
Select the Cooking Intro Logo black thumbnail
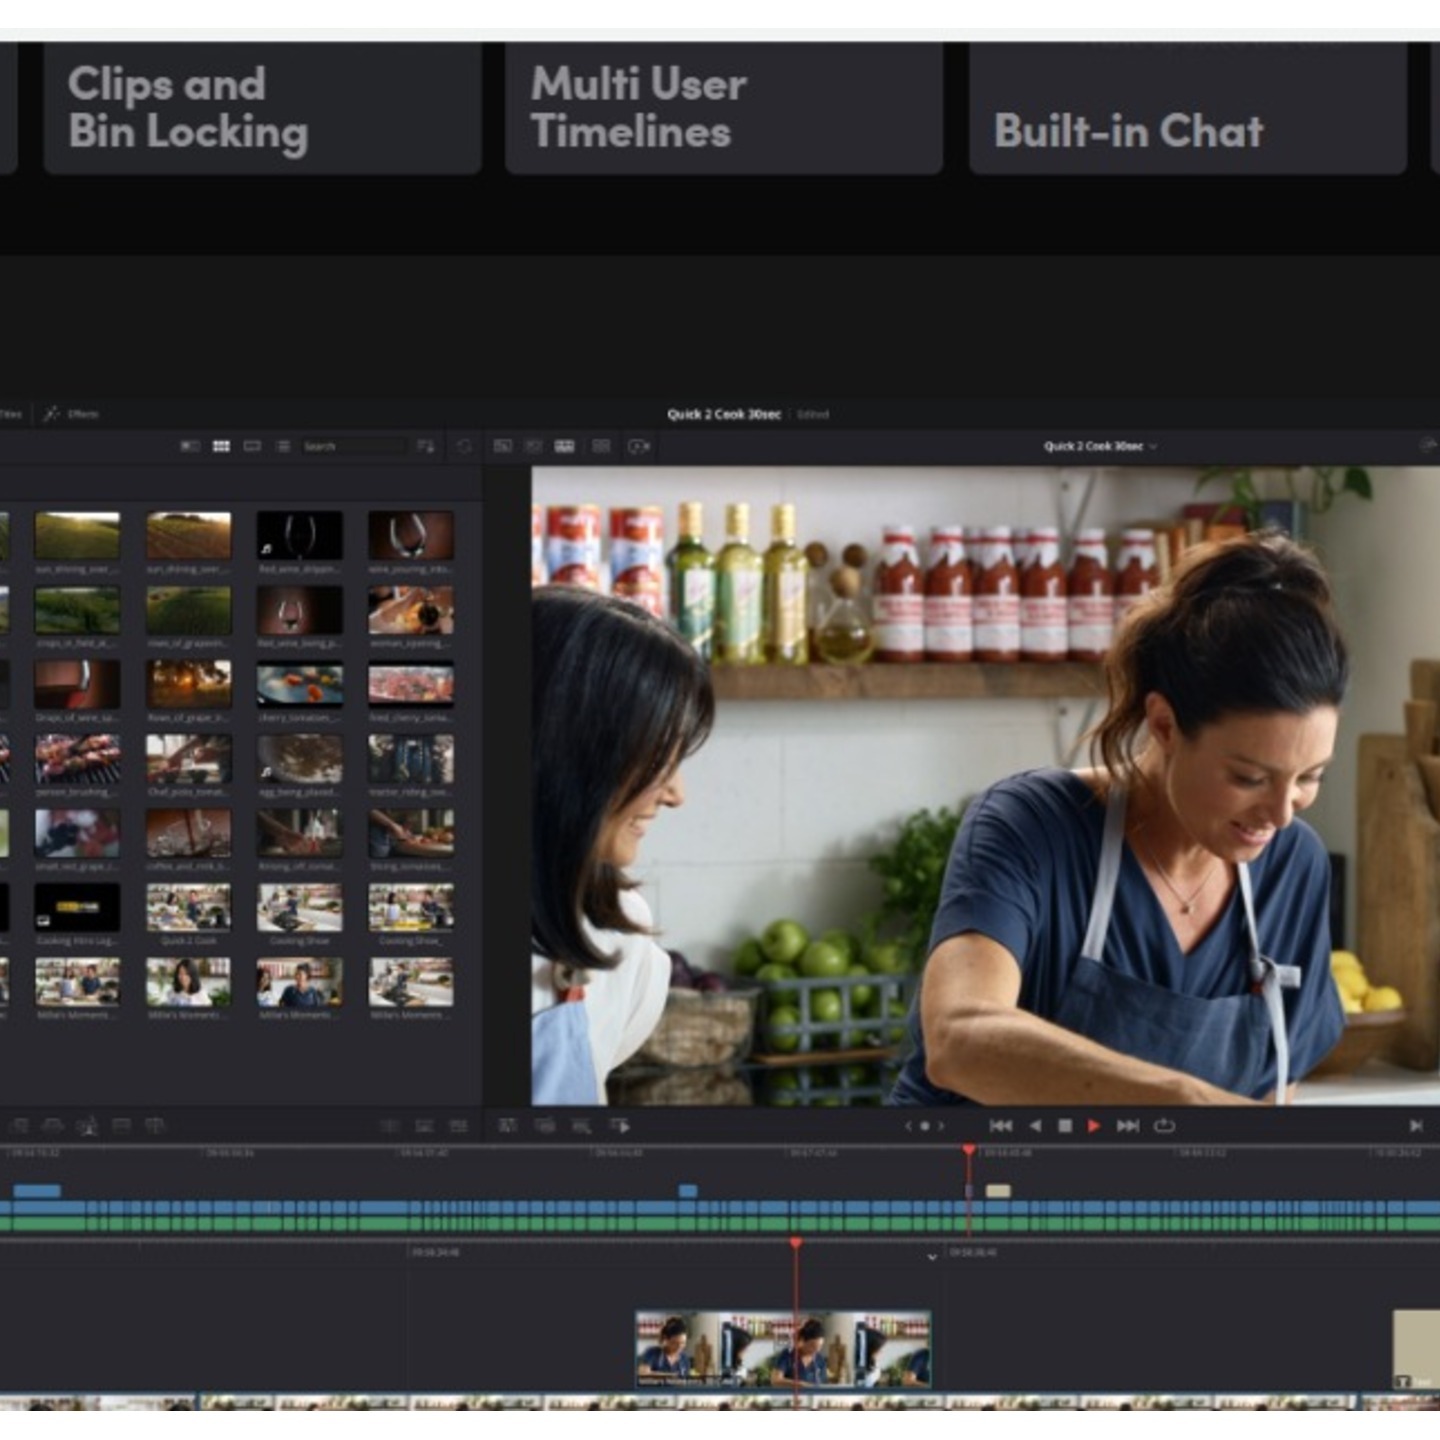pos(77,907)
